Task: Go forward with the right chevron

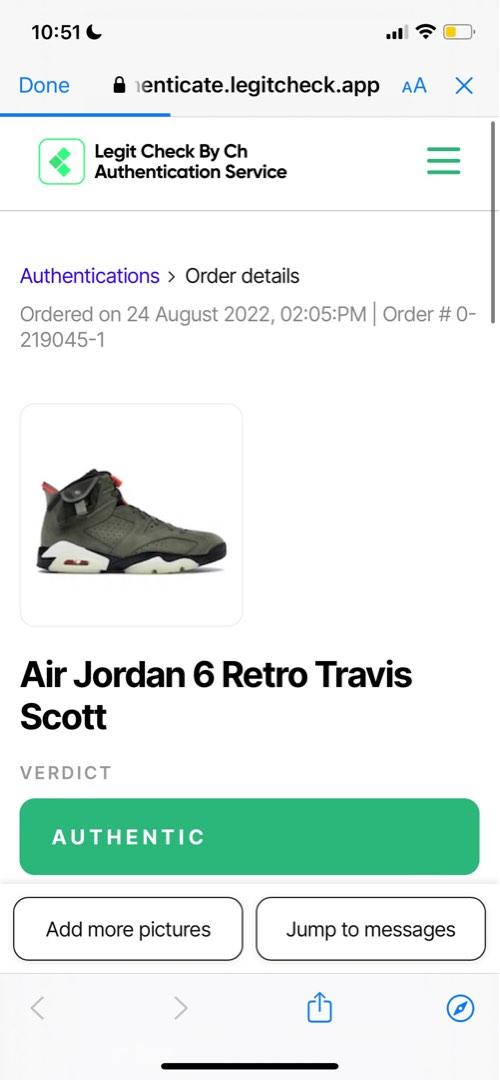Action: [x=180, y=1008]
